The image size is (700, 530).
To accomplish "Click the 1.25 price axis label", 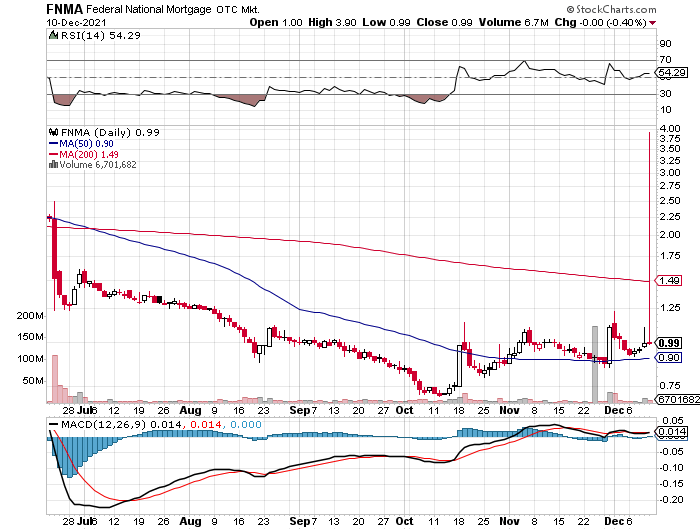I will tap(670, 308).
